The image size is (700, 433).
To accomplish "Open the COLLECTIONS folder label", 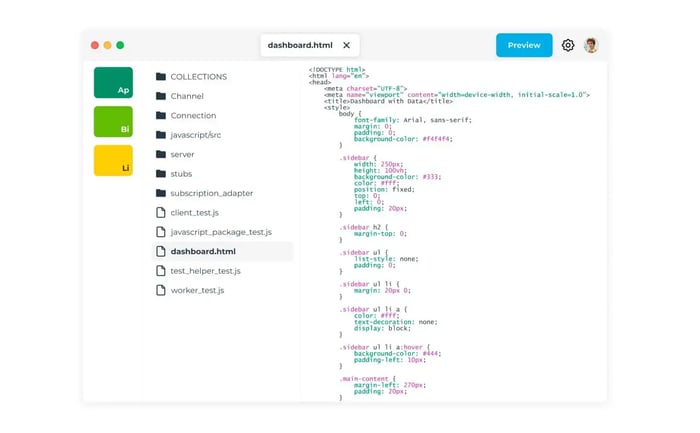I will point(199,77).
